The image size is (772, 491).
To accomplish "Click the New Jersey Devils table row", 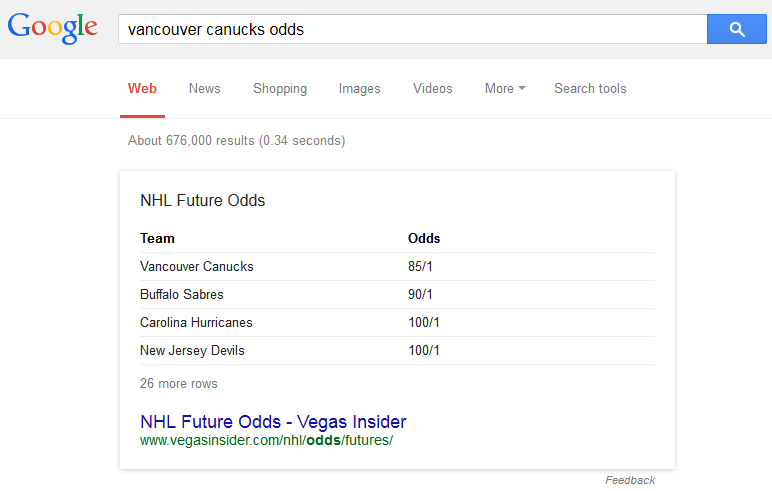I will [x=192, y=351].
